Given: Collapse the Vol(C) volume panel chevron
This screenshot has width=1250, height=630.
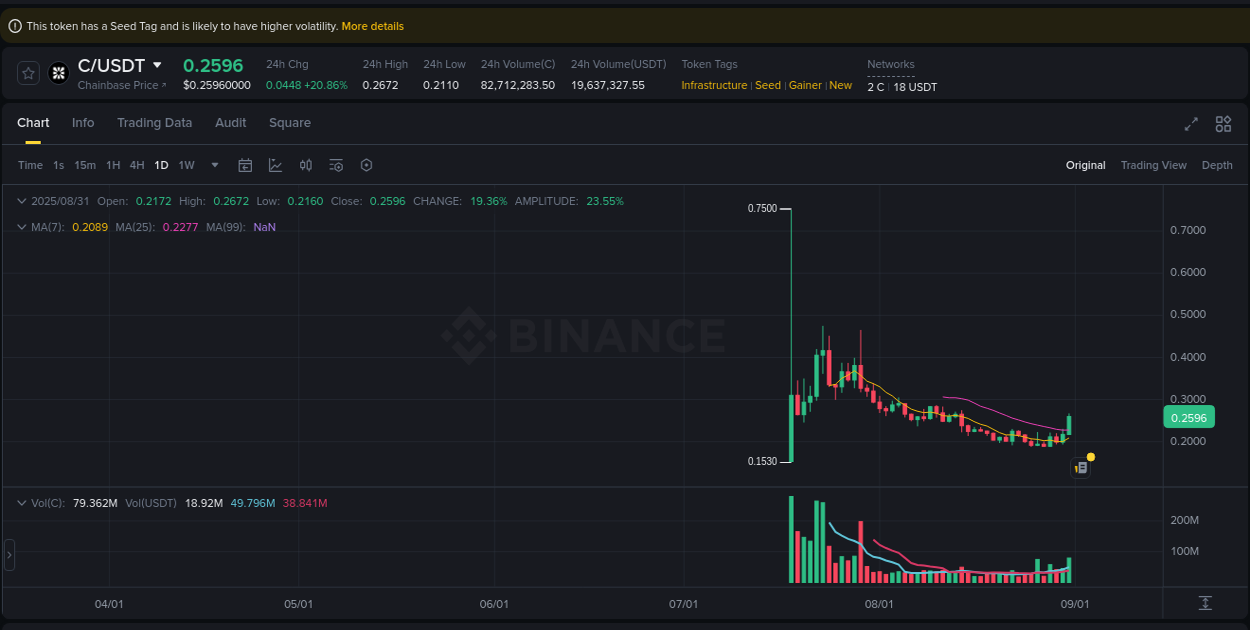Looking at the screenshot, I should 21,503.
